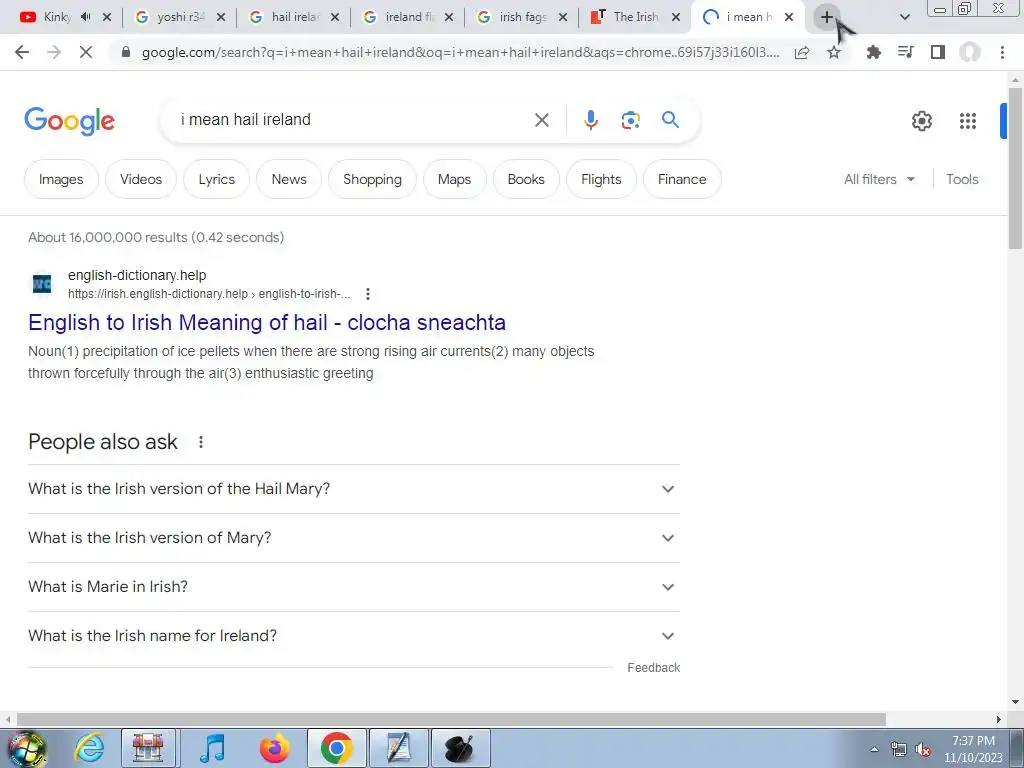Filter results by Videos
The width and height of the screenshot is (1024, 768).
[x=141, y=179]
